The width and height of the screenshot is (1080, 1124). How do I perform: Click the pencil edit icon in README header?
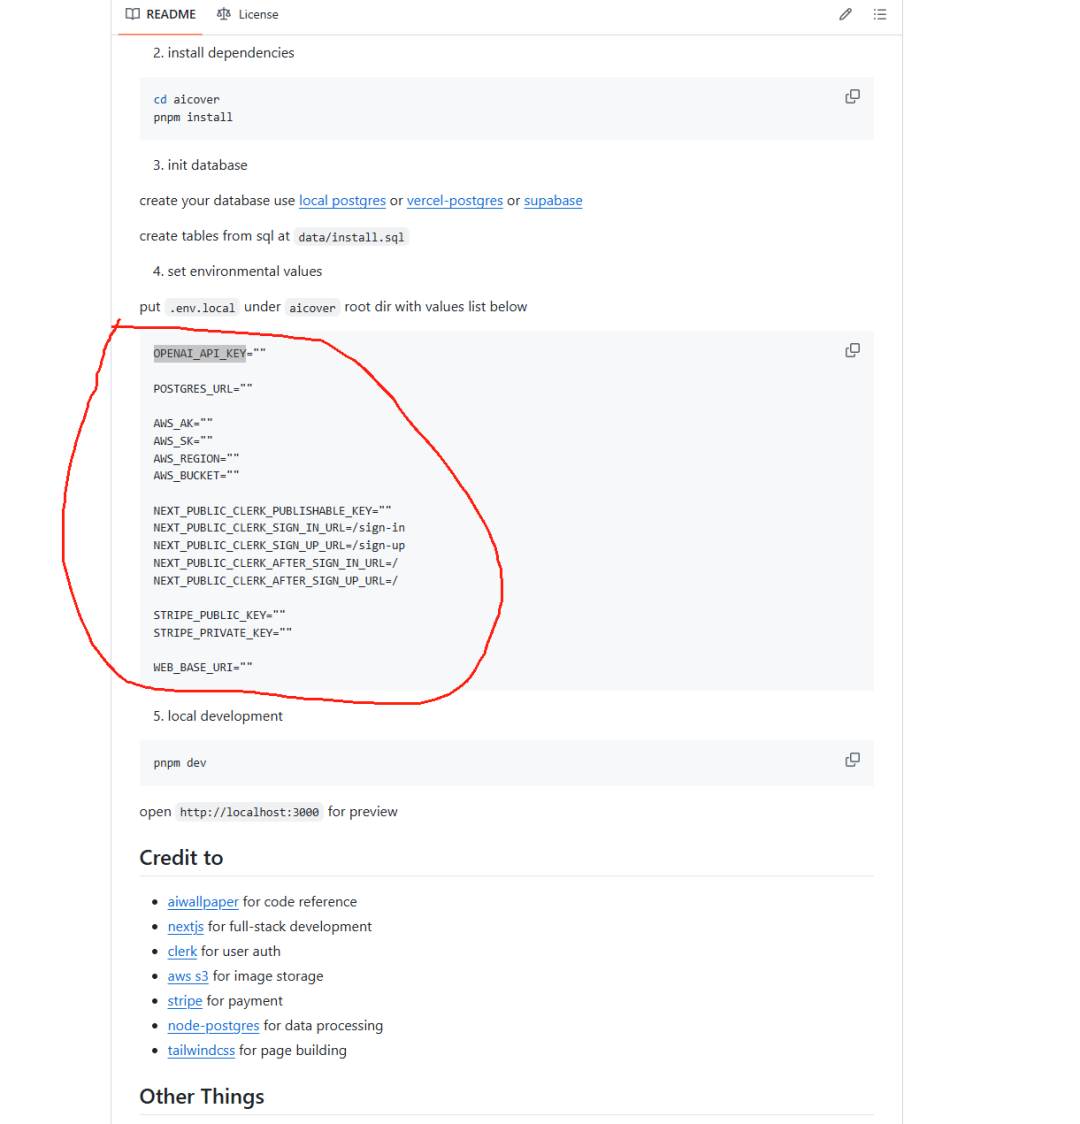(x=846, y=15)
